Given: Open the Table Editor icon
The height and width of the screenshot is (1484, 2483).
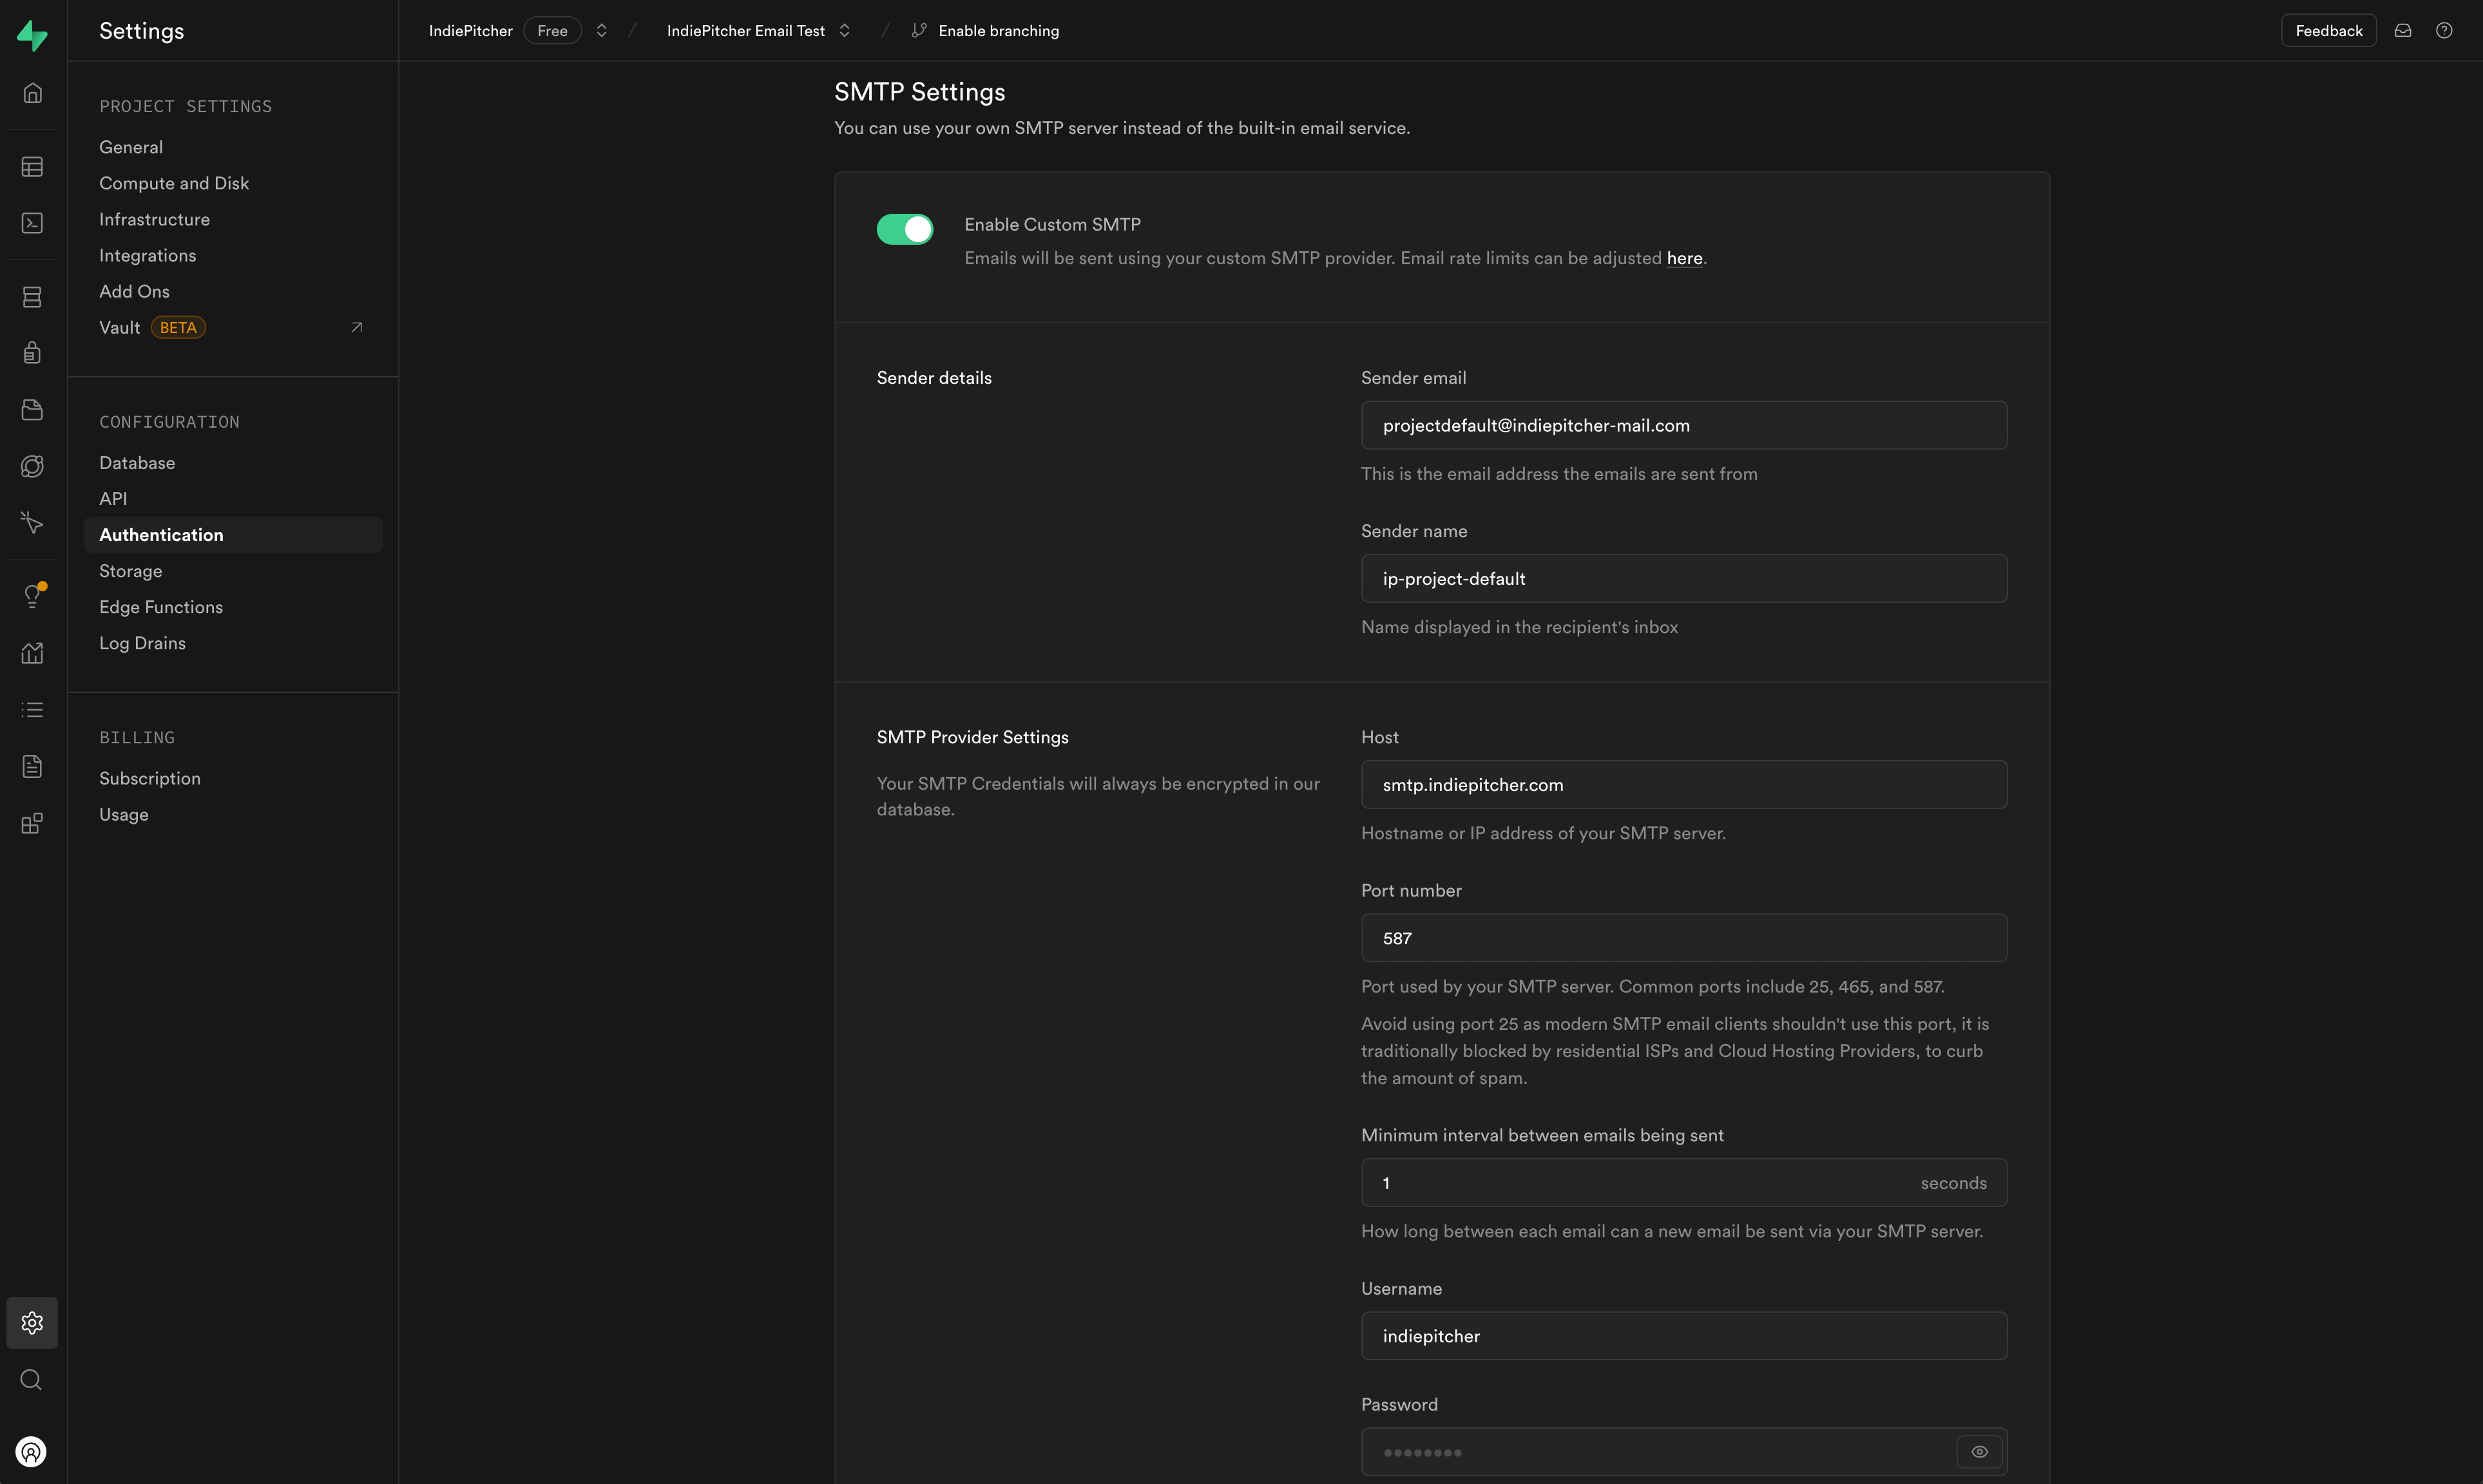Looking at the screenshot, I should click(32, 167).
